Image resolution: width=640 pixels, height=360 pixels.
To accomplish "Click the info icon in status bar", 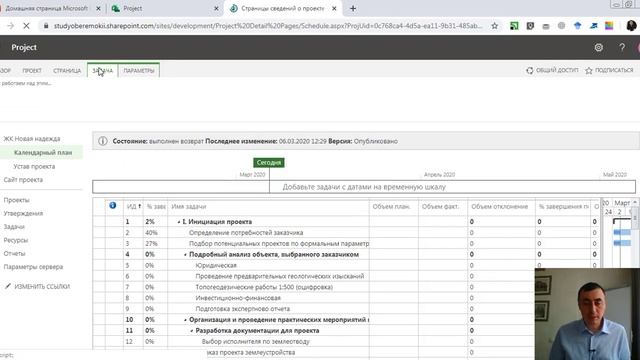I will tap(102, 141).
